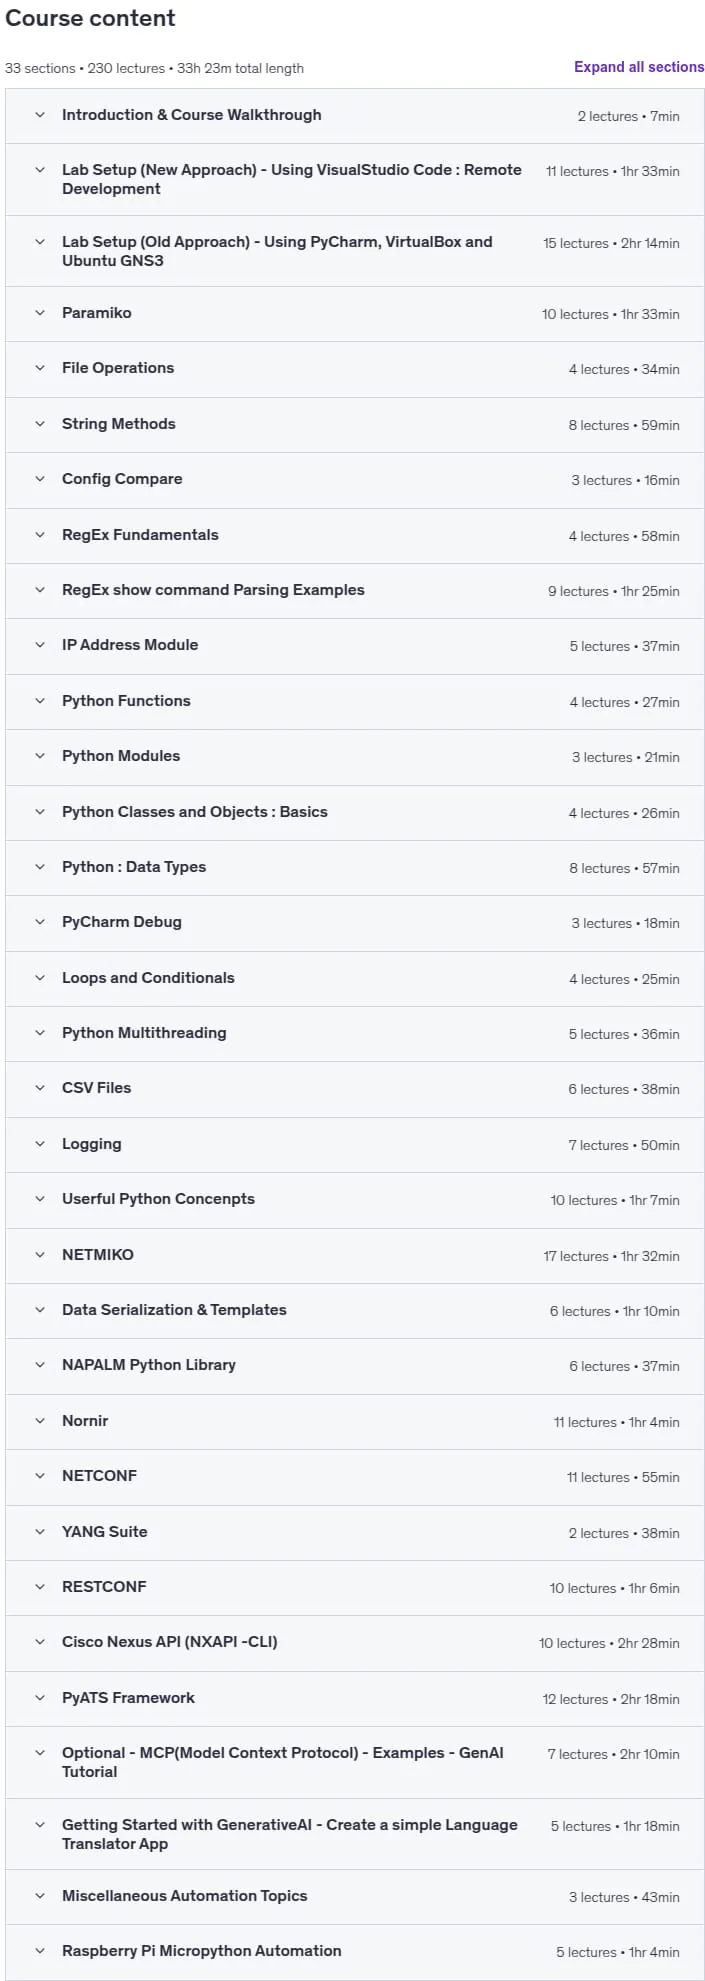
Task: Click the chevron icon beside YANG Suite
Action: click(x=40, y=1532)
